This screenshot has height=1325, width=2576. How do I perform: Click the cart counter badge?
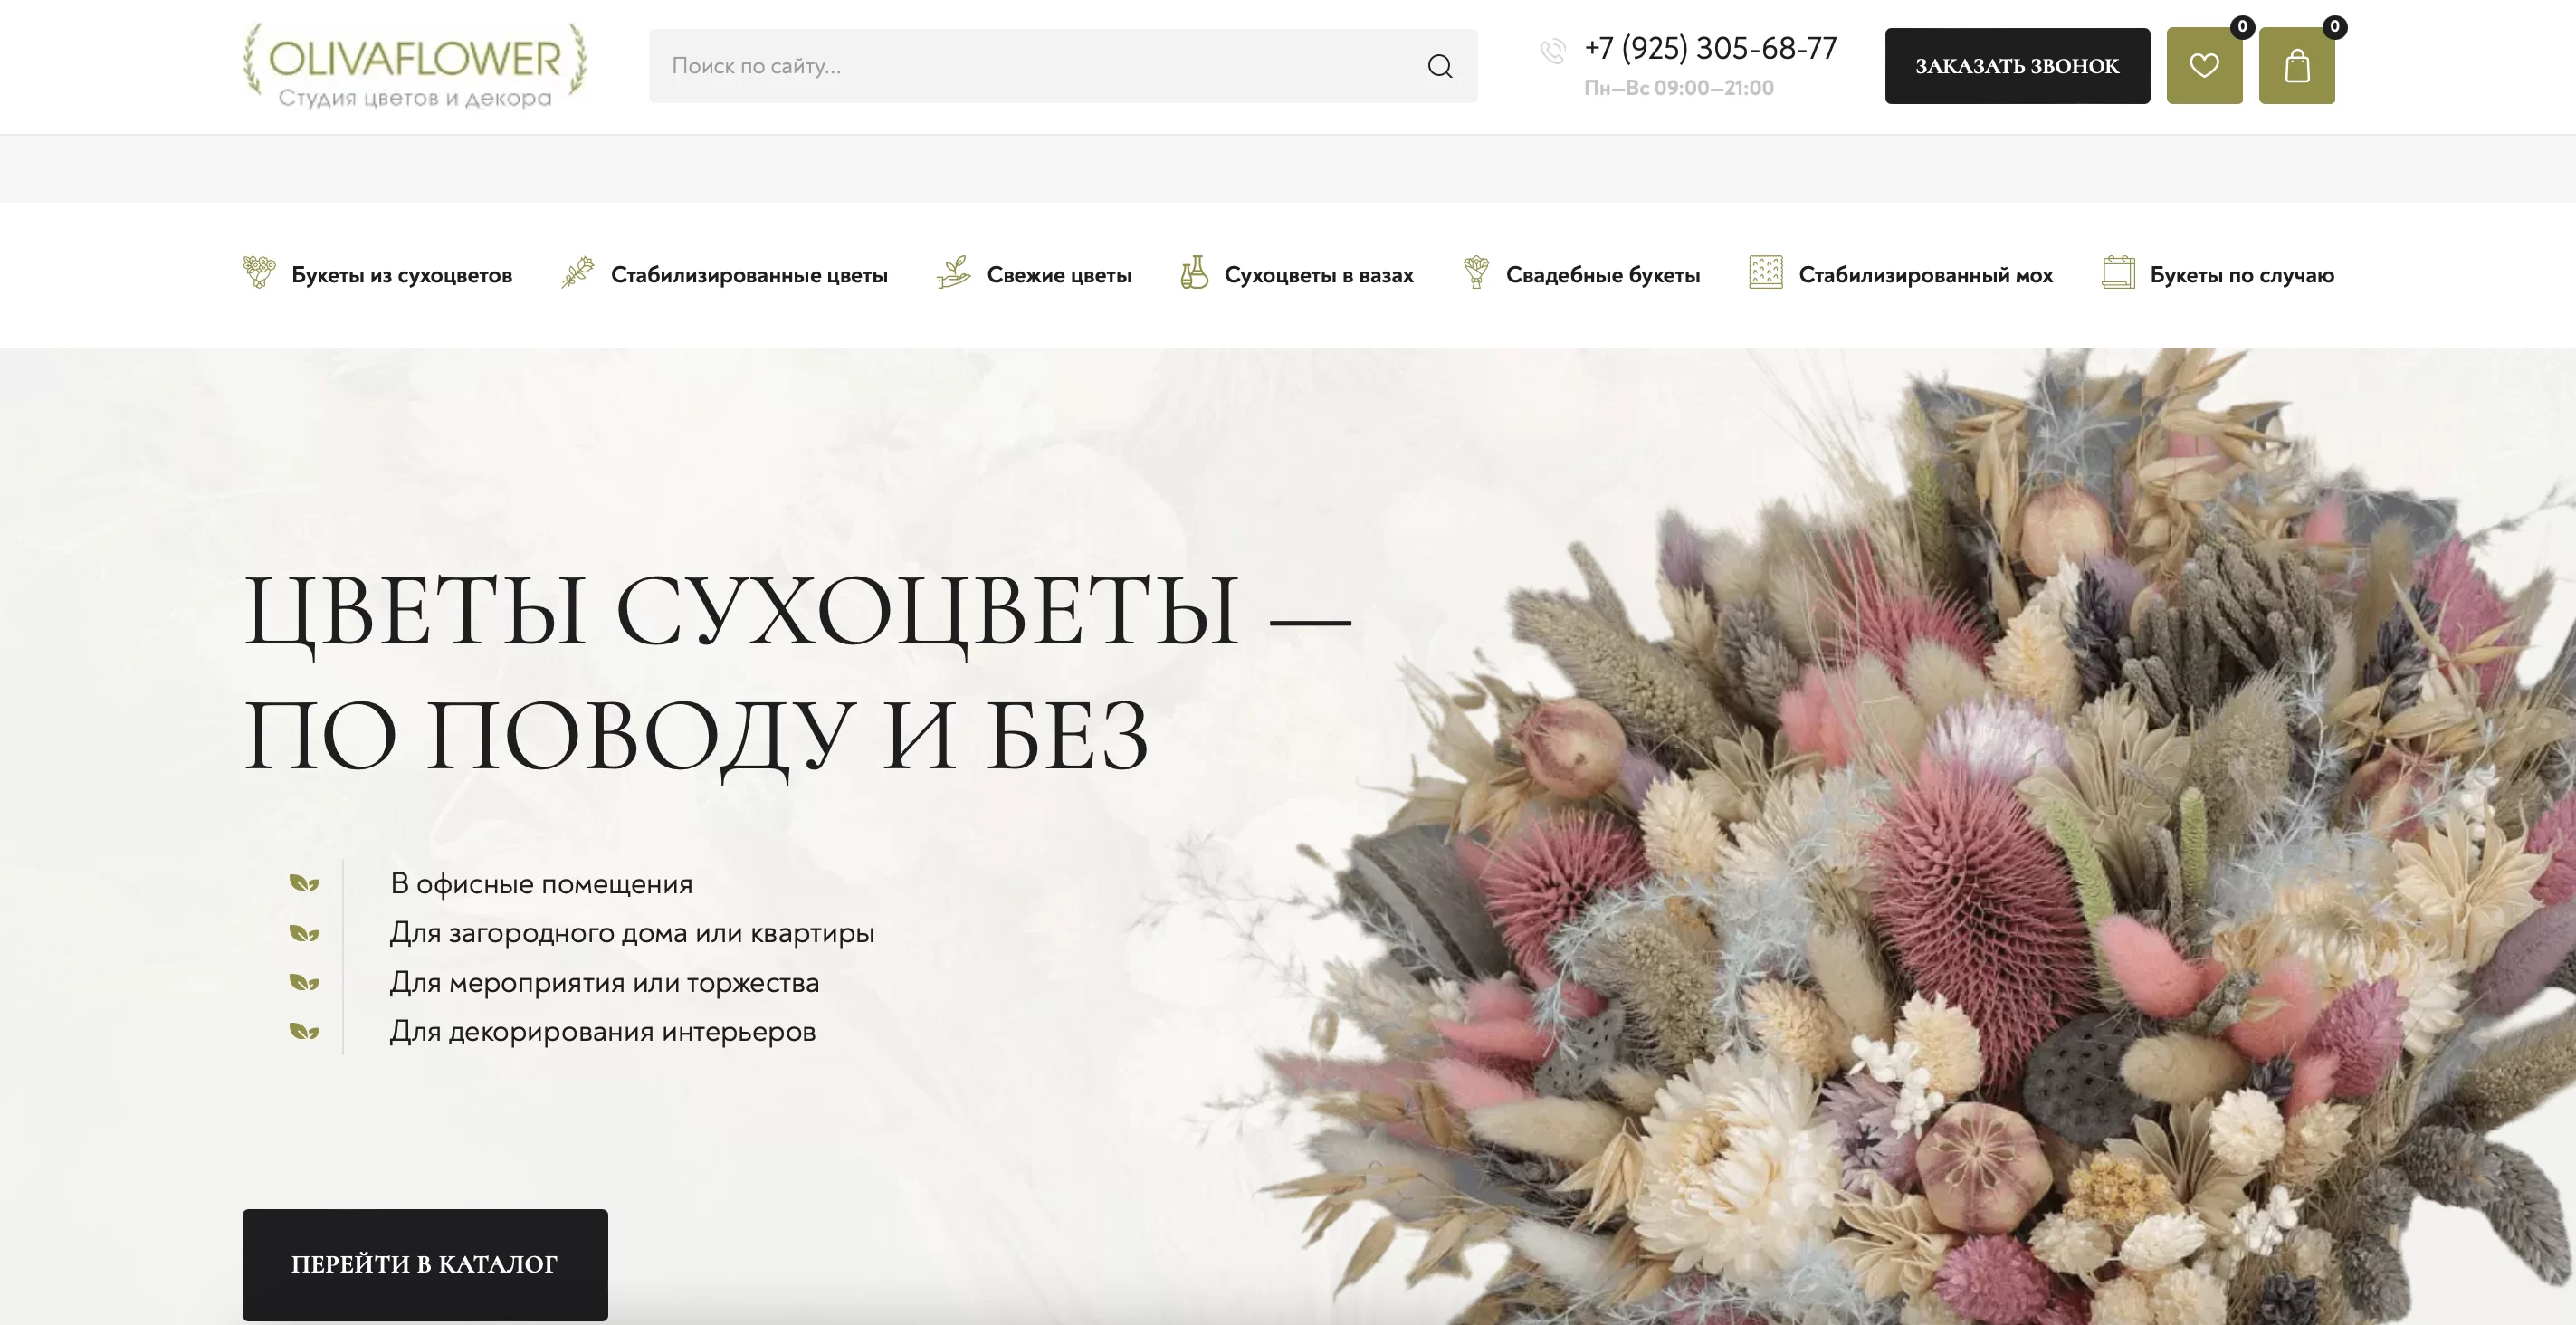click(x=2334, y=27)
